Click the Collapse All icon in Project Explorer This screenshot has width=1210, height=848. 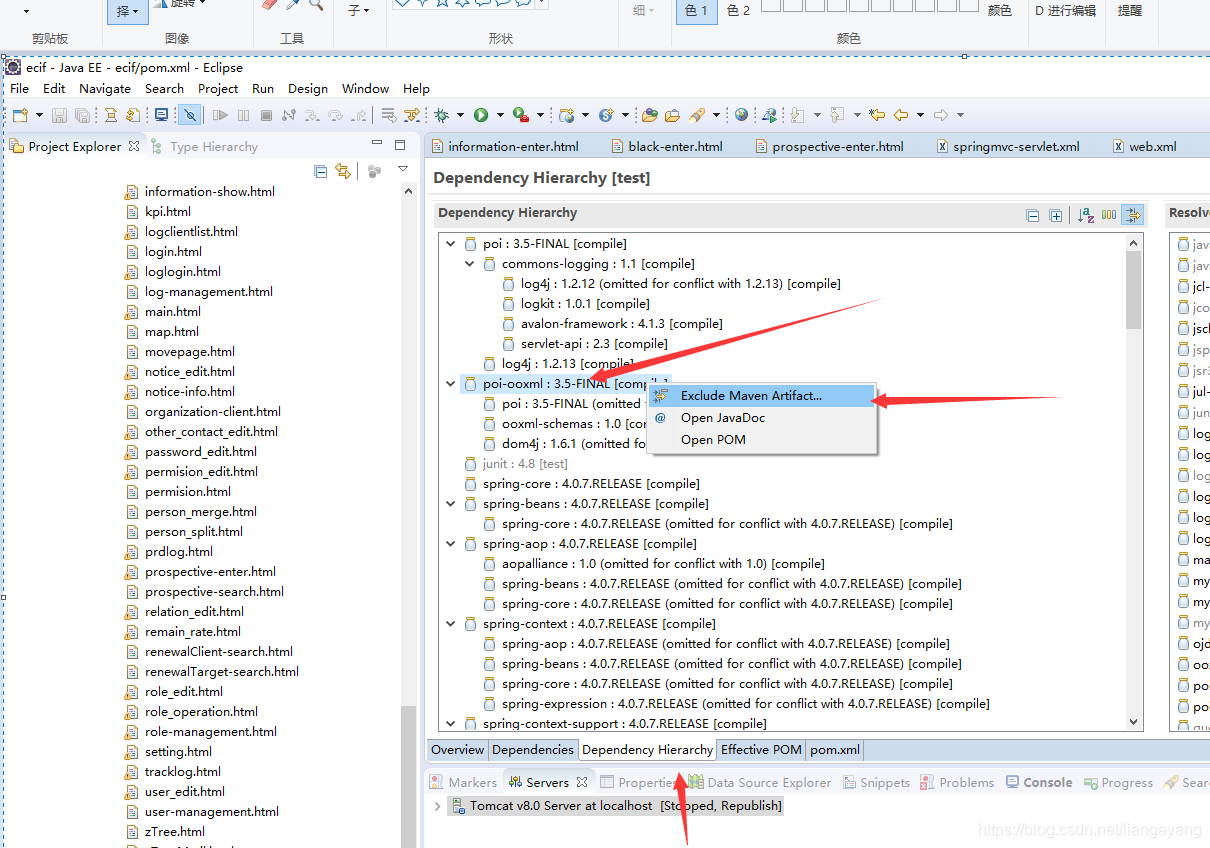pyautogui.click(x=321, y=171)
